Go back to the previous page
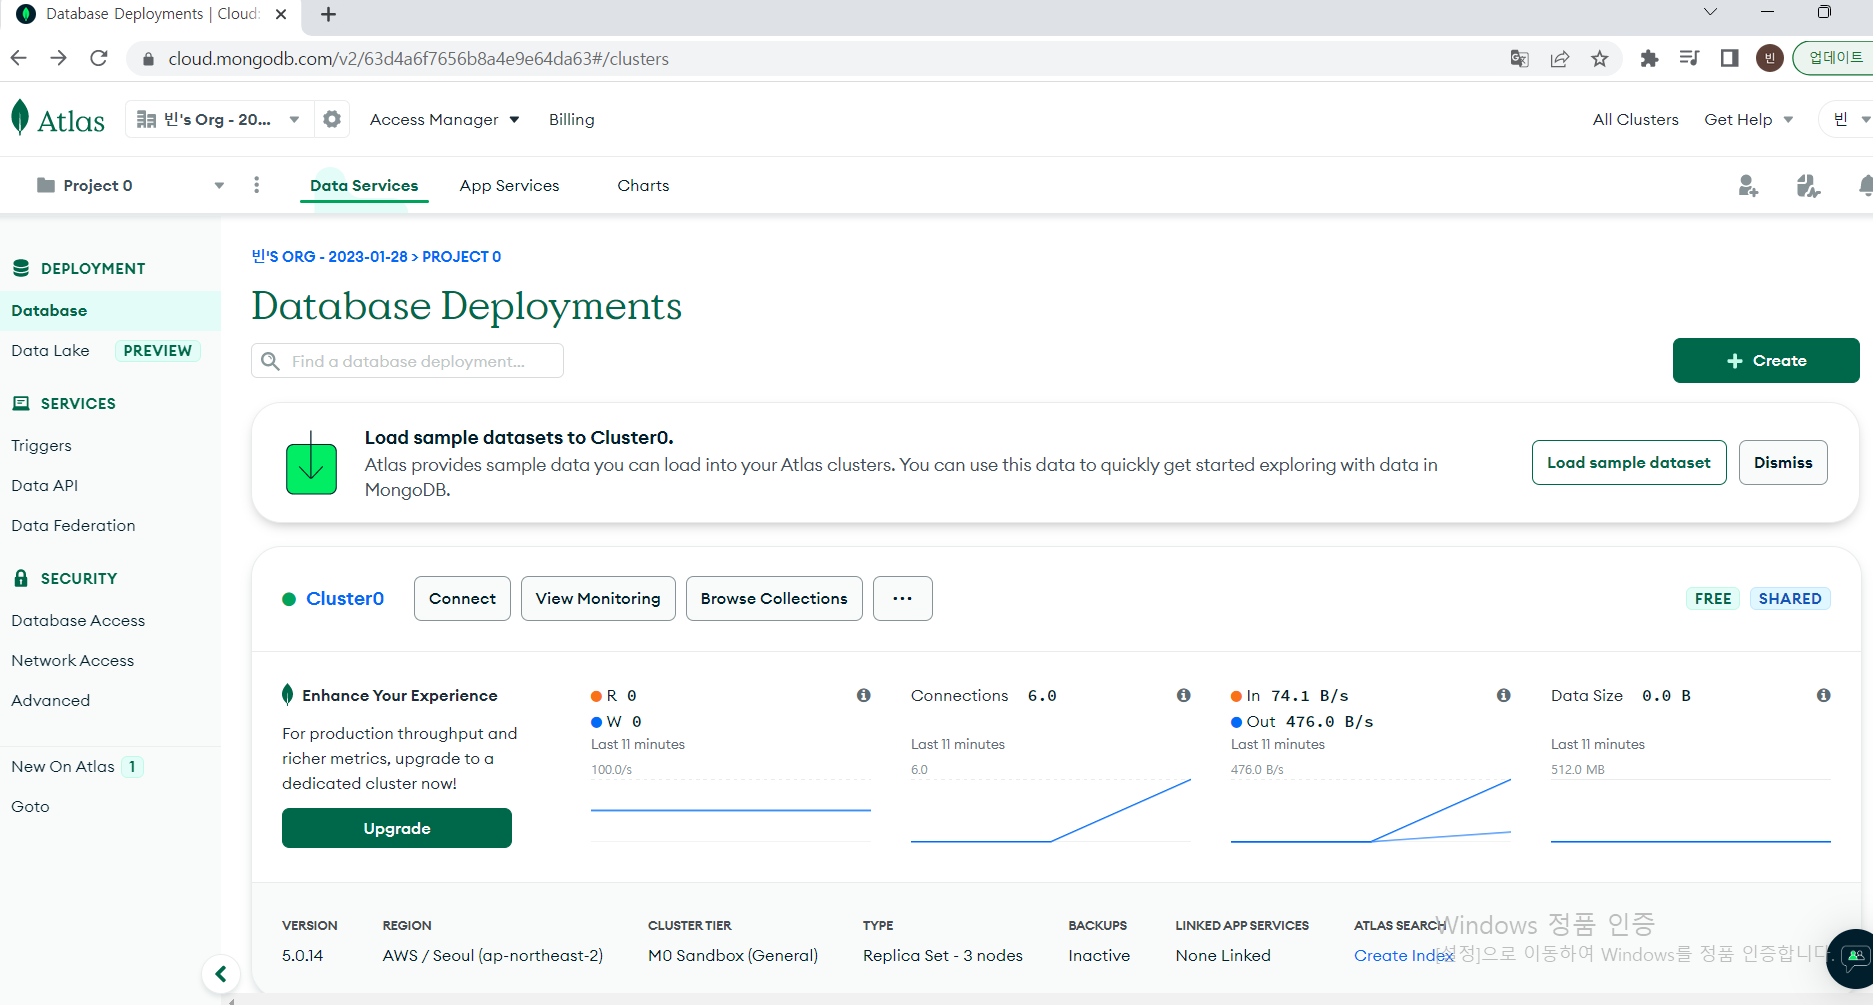 [18, 58]
